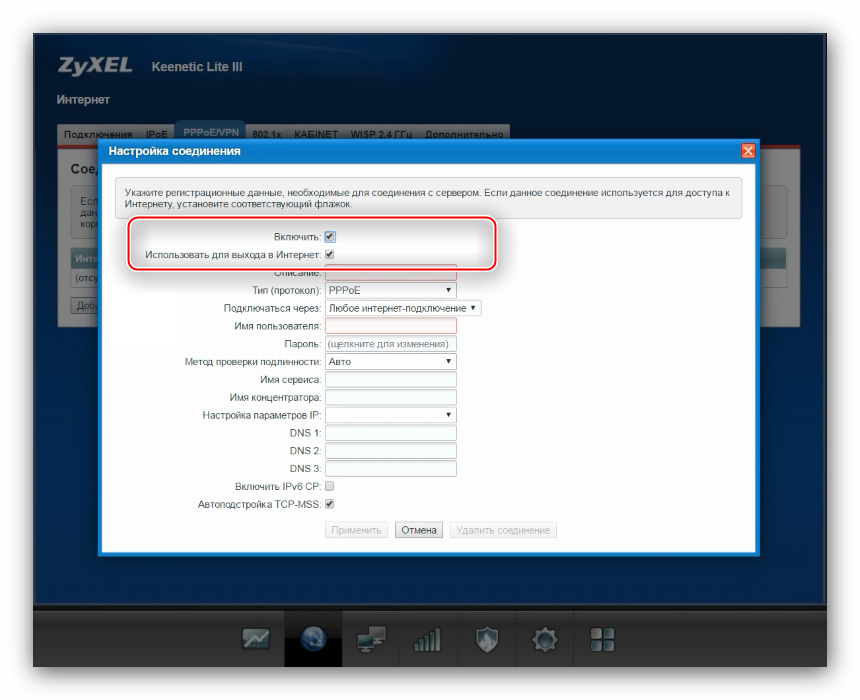The width and height of the screenshot is (860, 700).
Task: Expand the Настройка параметров IP dropdown
Action: pyautogui.click(x=391, y=414)
